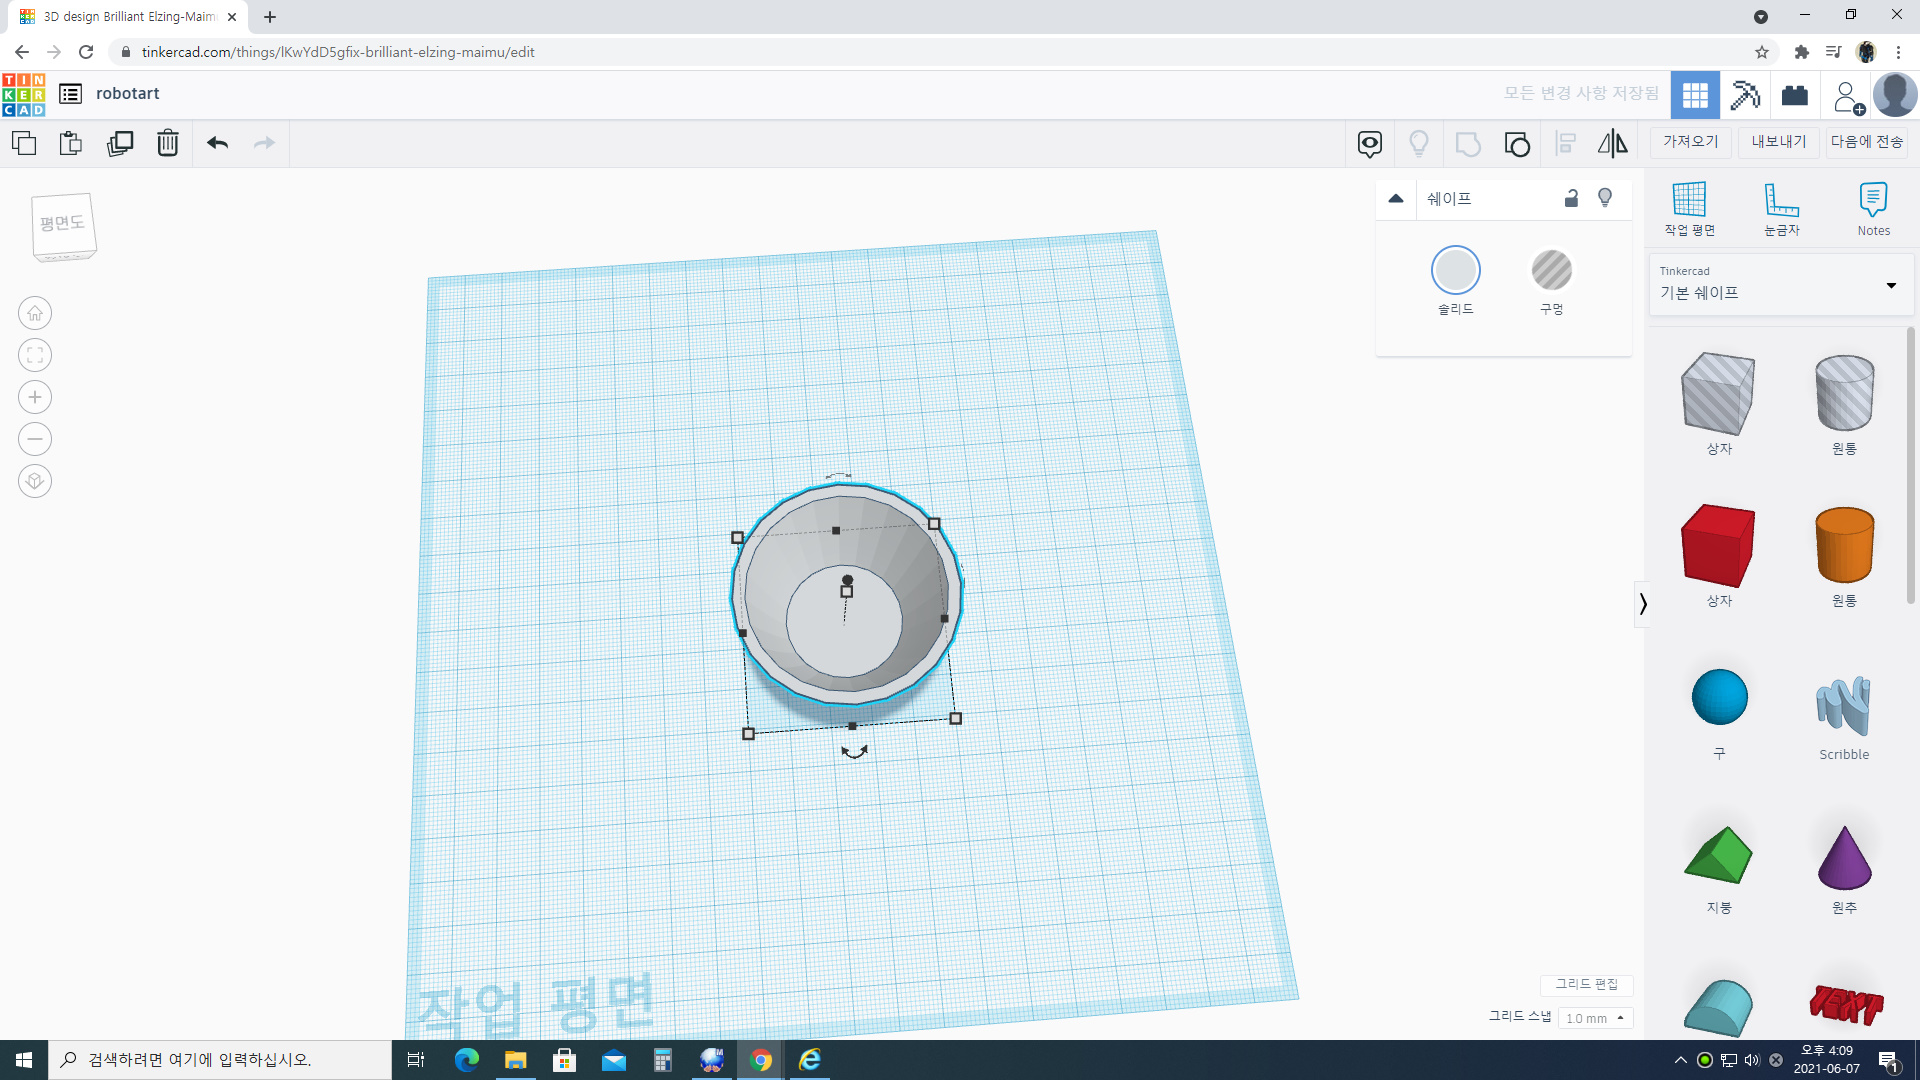Click the trash delete icon
This screenshot has width=1920, height=1080.
(x=167, y=143)
